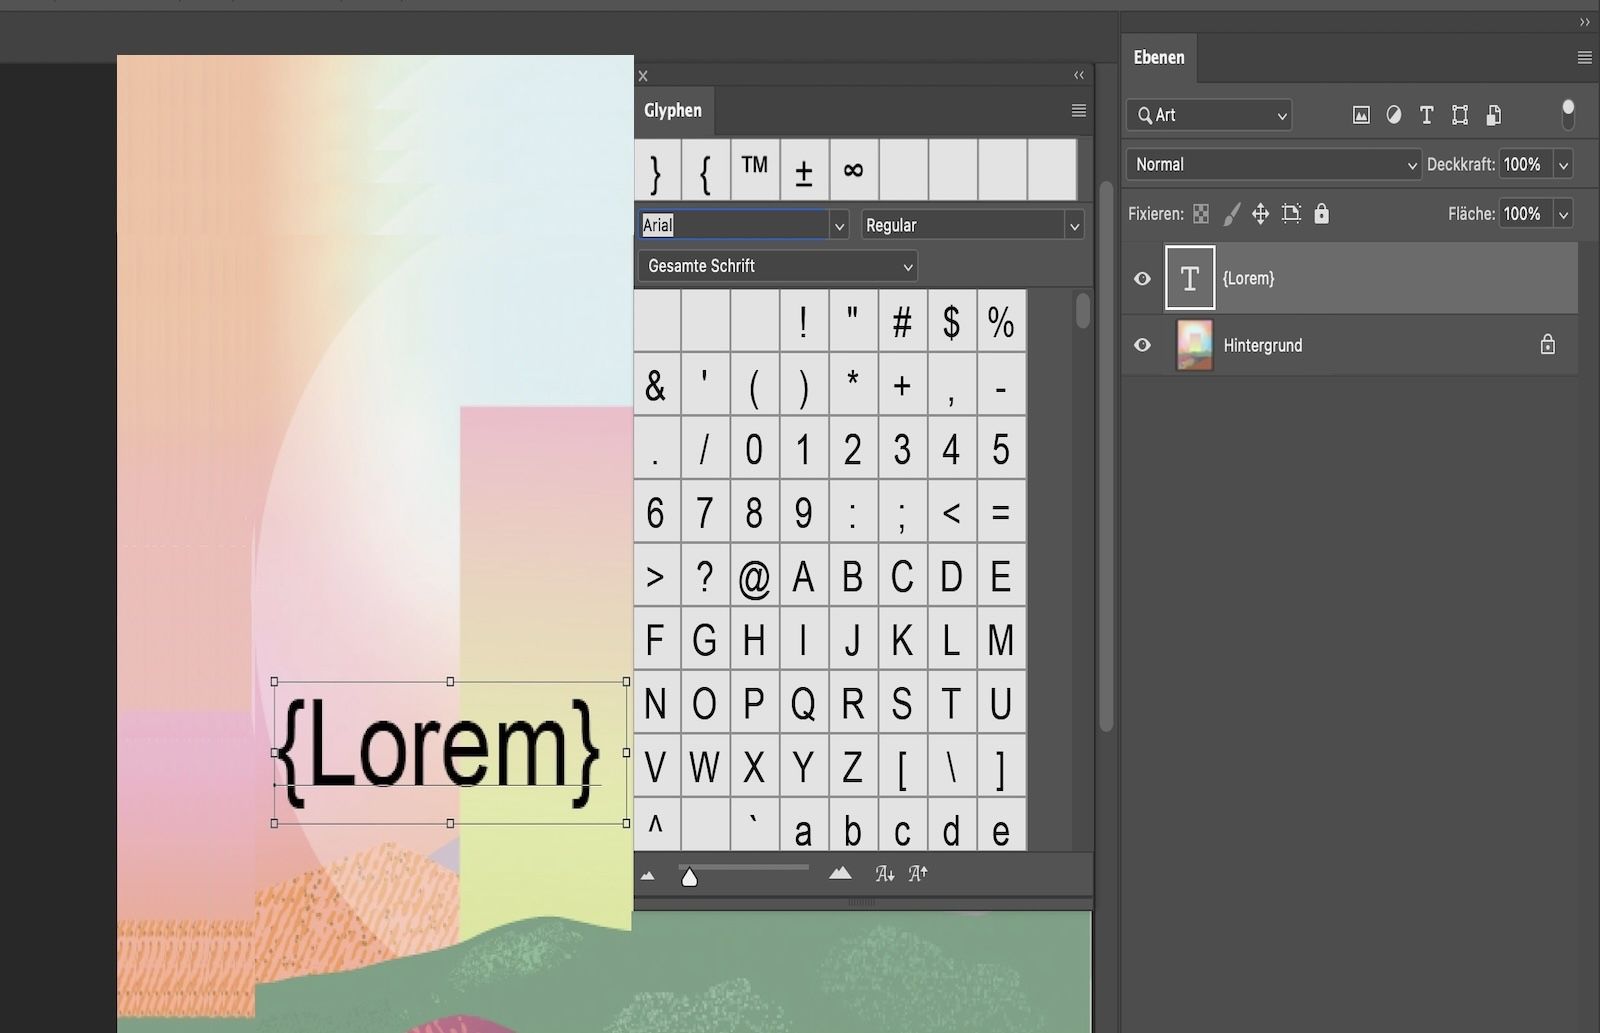Toggle the layer filtering switch
Screen dimensions: 1600x1033
pos(1567,113)
